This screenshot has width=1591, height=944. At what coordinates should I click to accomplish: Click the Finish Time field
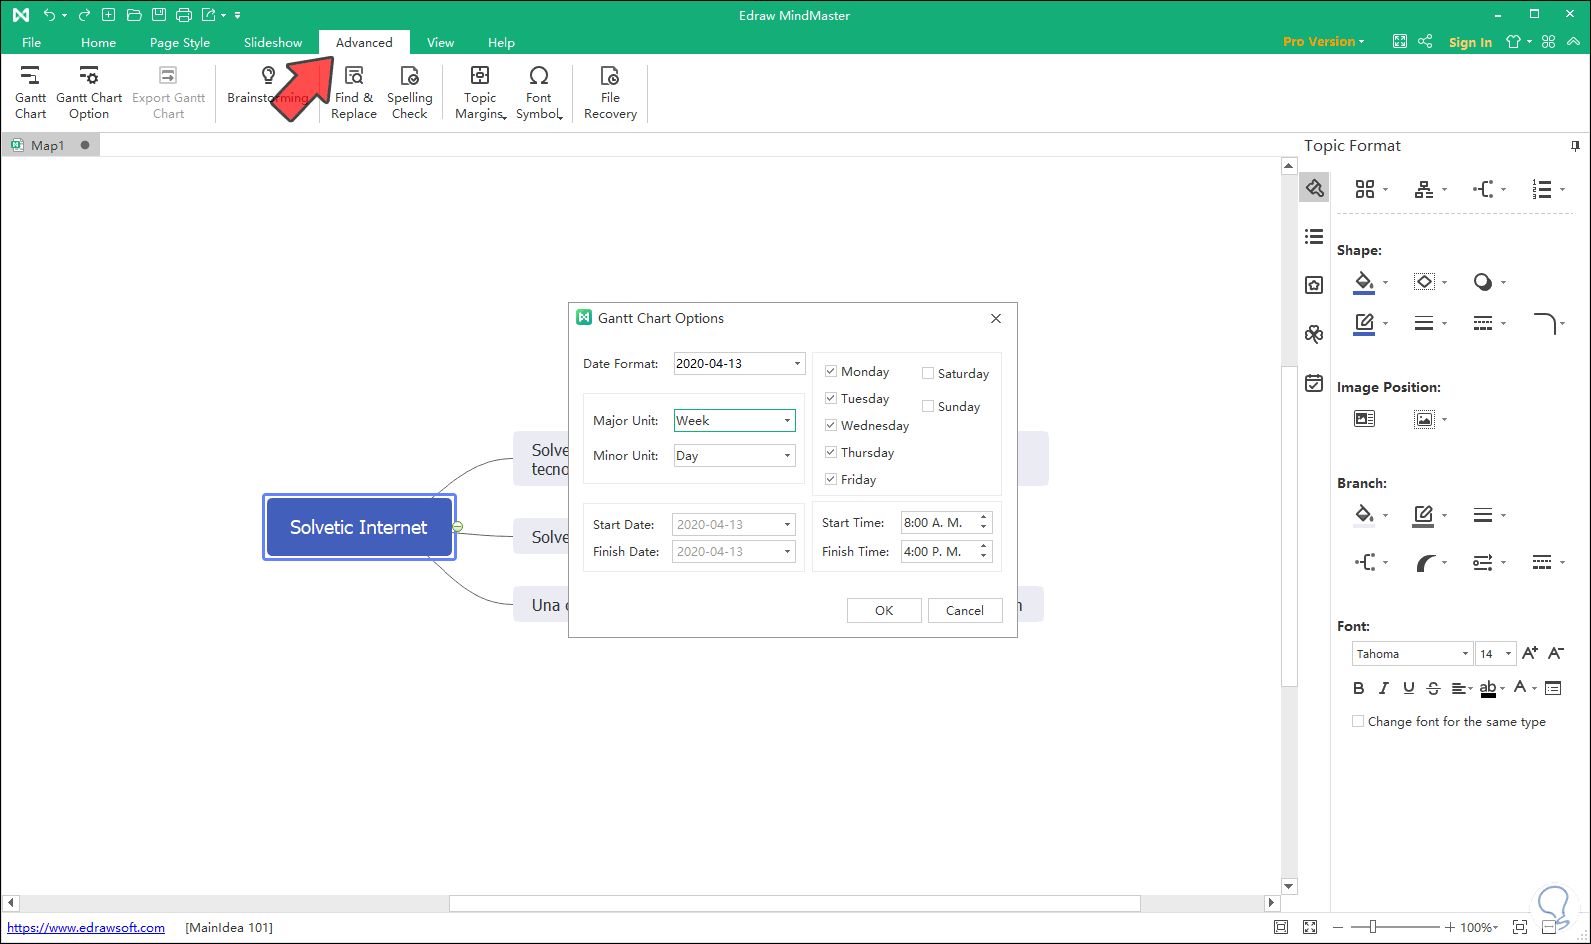pos(946,551)
